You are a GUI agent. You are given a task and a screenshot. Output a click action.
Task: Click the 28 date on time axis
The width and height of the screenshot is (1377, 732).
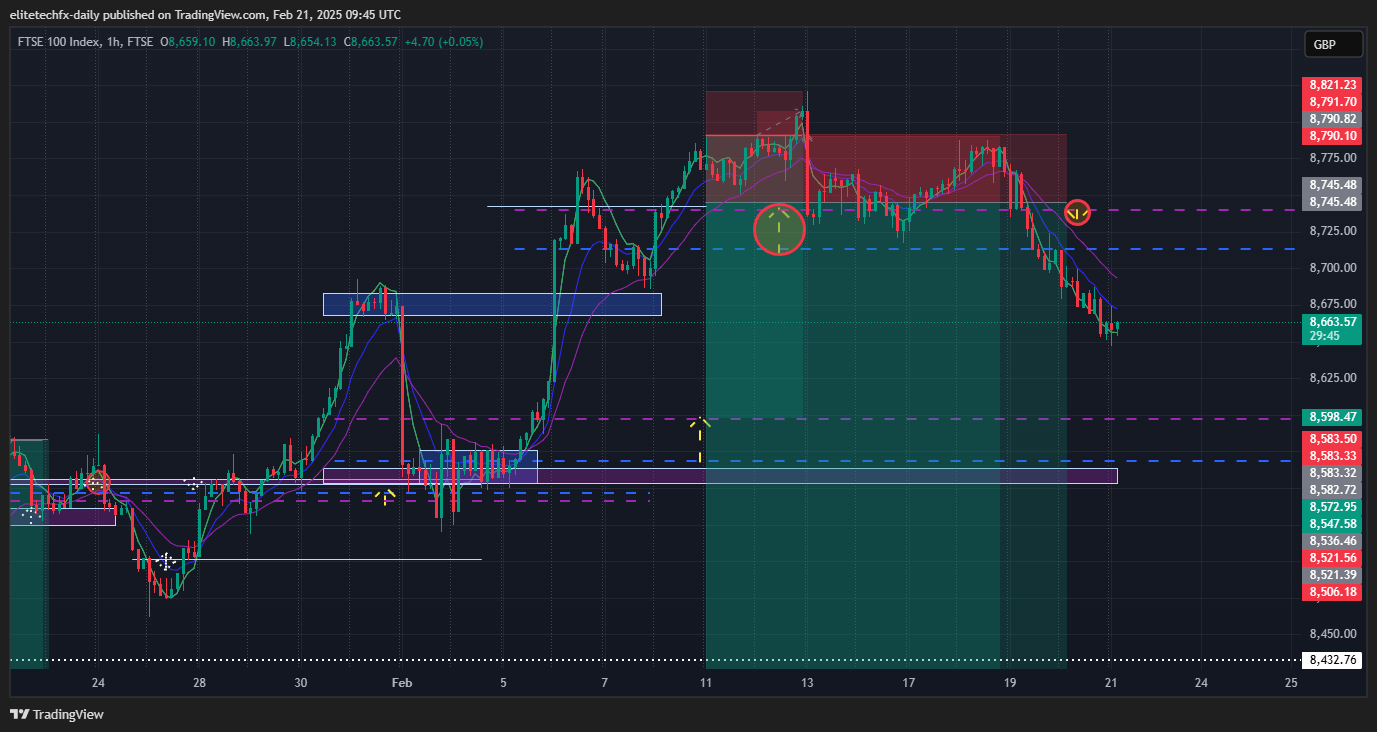tap(200, 683)
